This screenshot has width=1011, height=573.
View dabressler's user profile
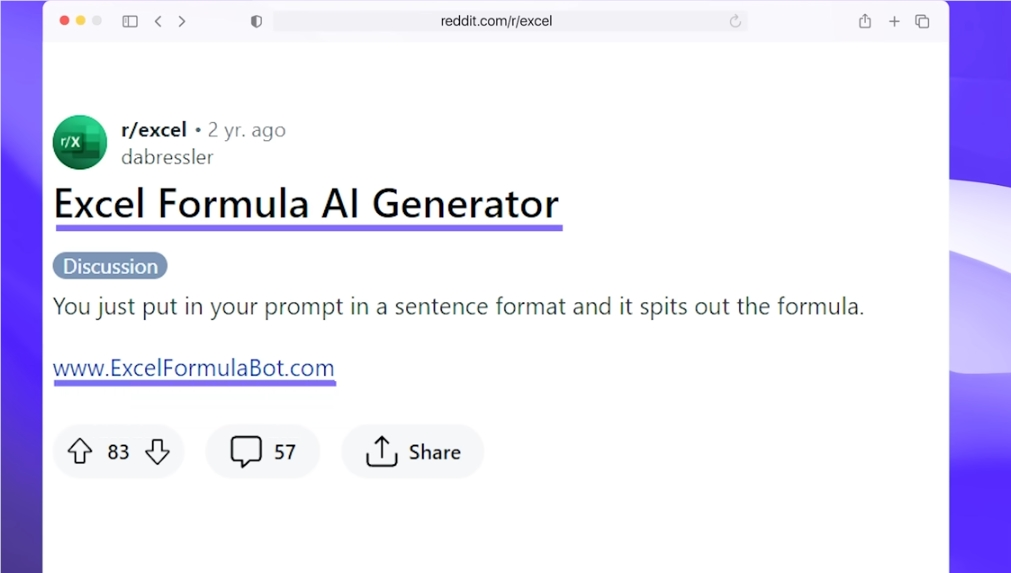167,157
